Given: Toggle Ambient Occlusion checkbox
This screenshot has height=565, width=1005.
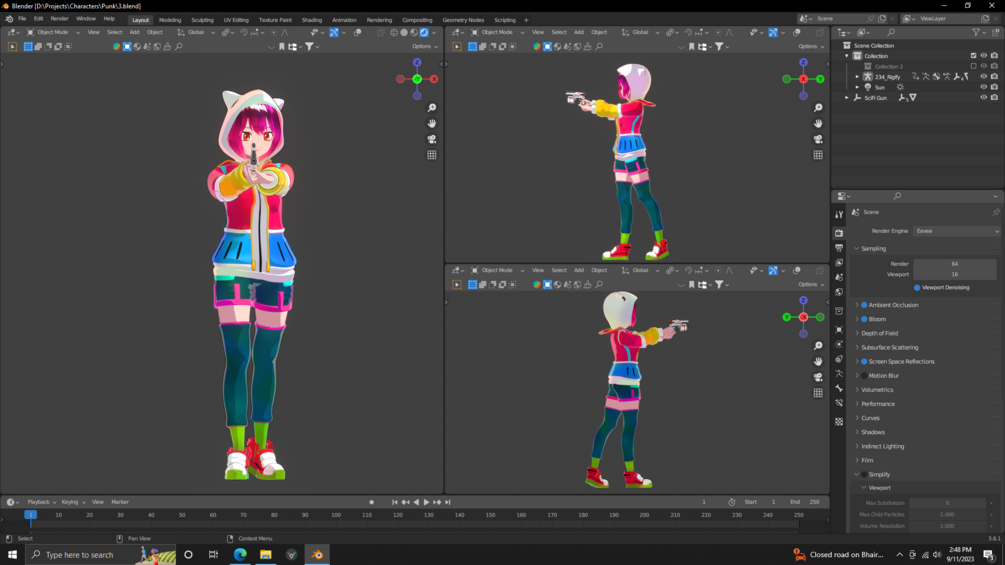Looking at the screenshot, I should tap(864, 305).
